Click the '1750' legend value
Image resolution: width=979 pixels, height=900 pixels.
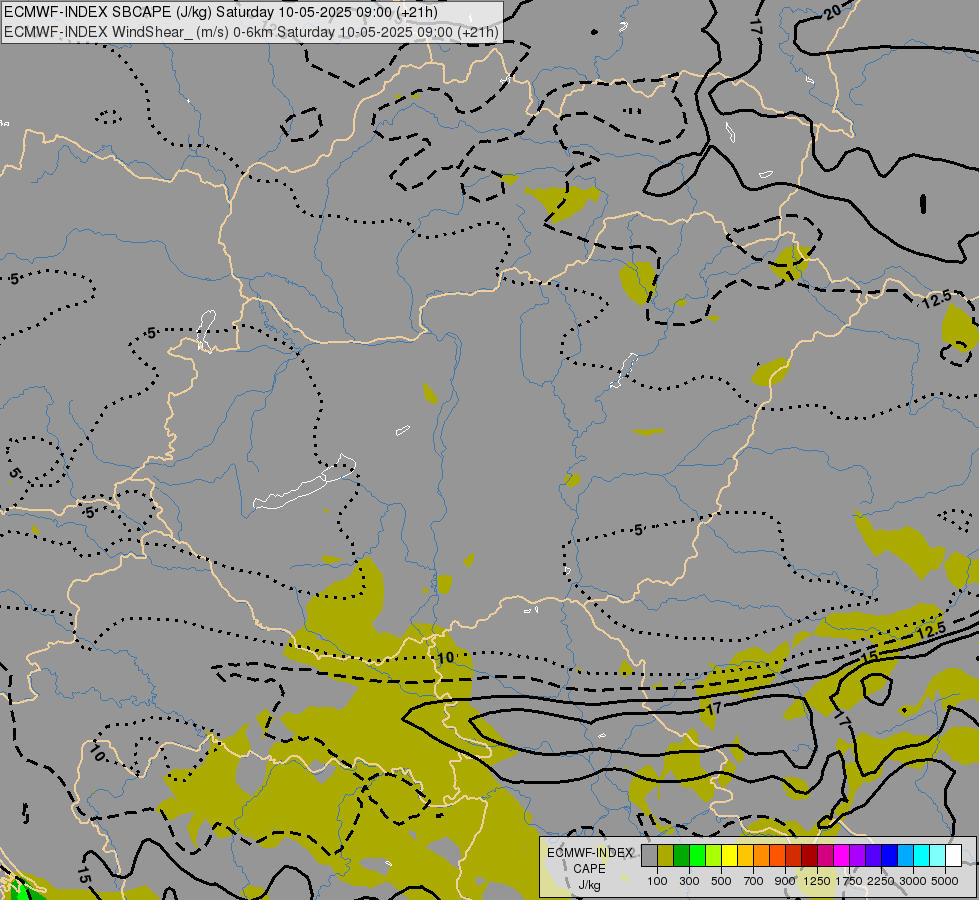click(849, 881)
